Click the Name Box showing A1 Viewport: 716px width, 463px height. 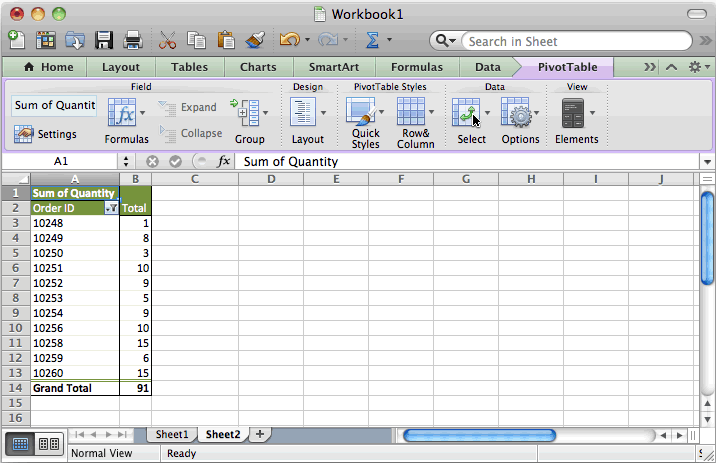pos(61,161)
